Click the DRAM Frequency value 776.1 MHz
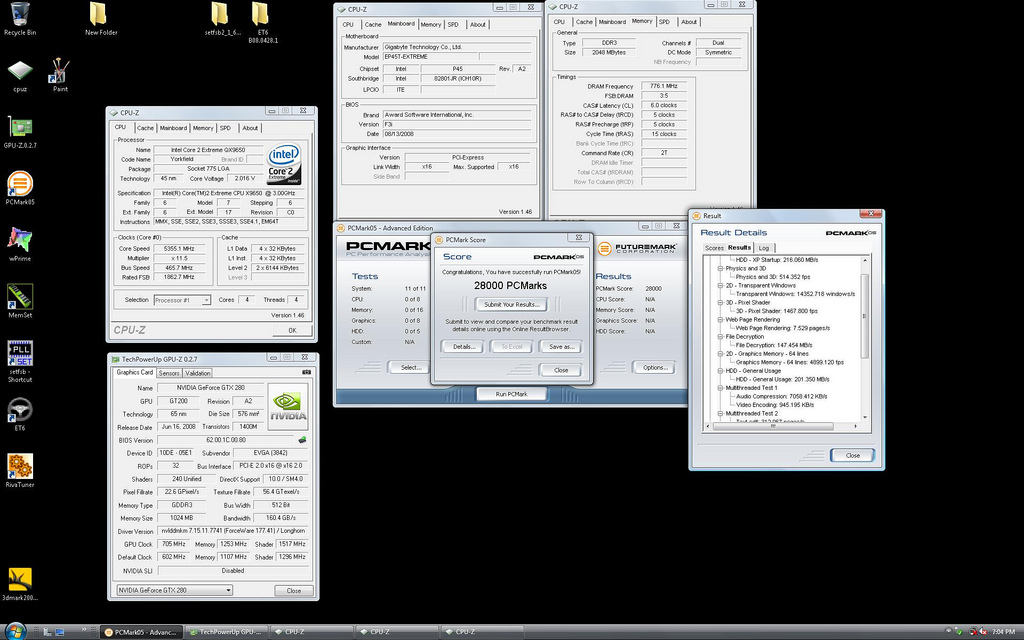This screenshot has width=1024, height=640. pos(664,86)
